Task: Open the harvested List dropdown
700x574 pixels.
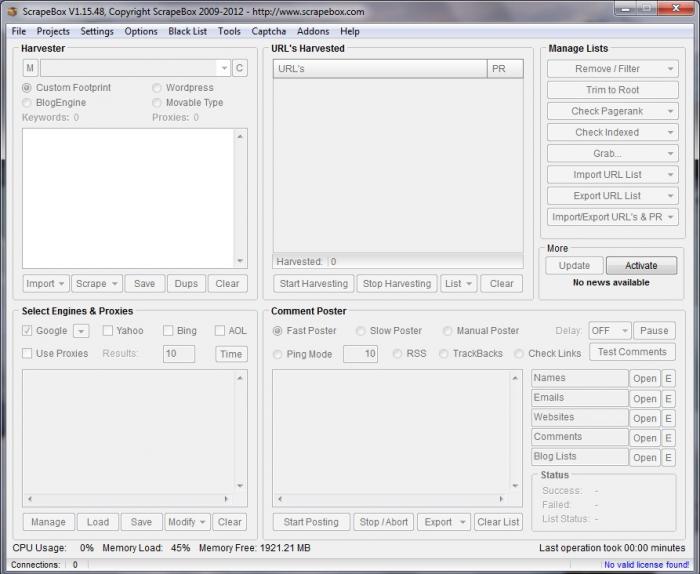Action: 458,283
